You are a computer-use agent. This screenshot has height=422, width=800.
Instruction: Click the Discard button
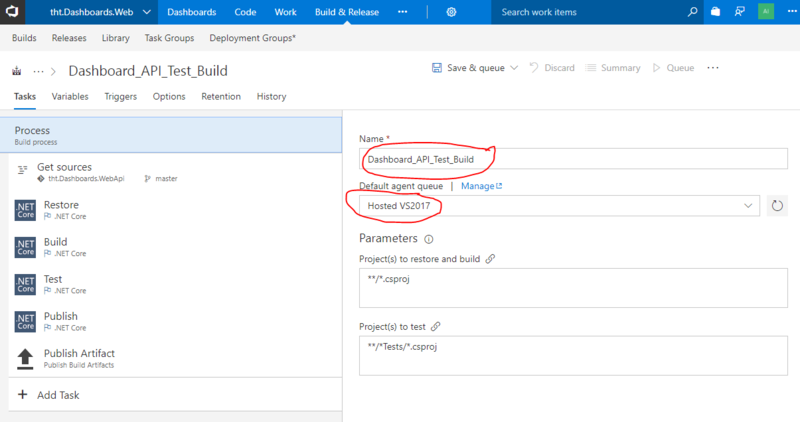(552, 68)
